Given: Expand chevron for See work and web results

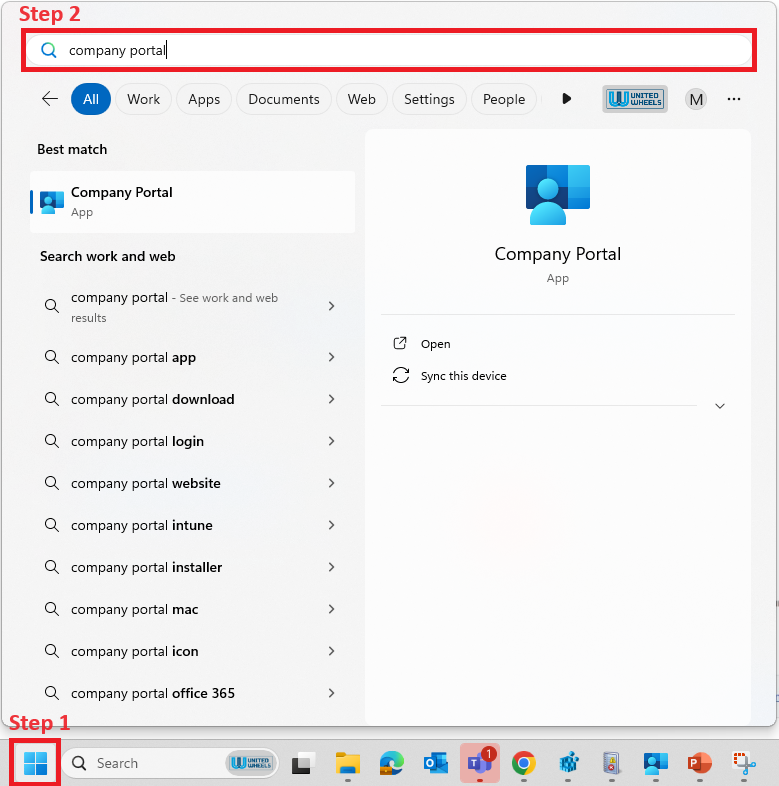Looking at the screenshot, I should (331, 306).
